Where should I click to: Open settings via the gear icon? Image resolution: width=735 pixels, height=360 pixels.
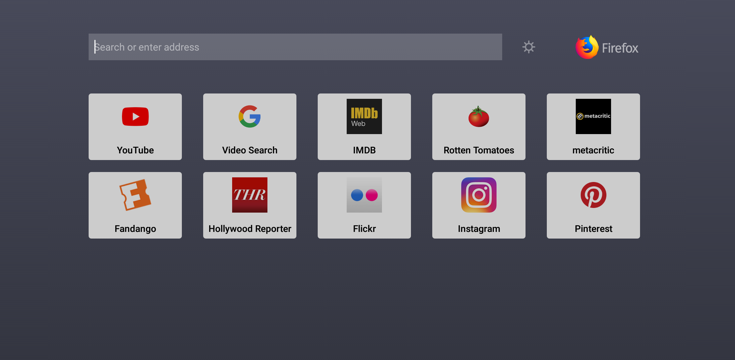529,47
